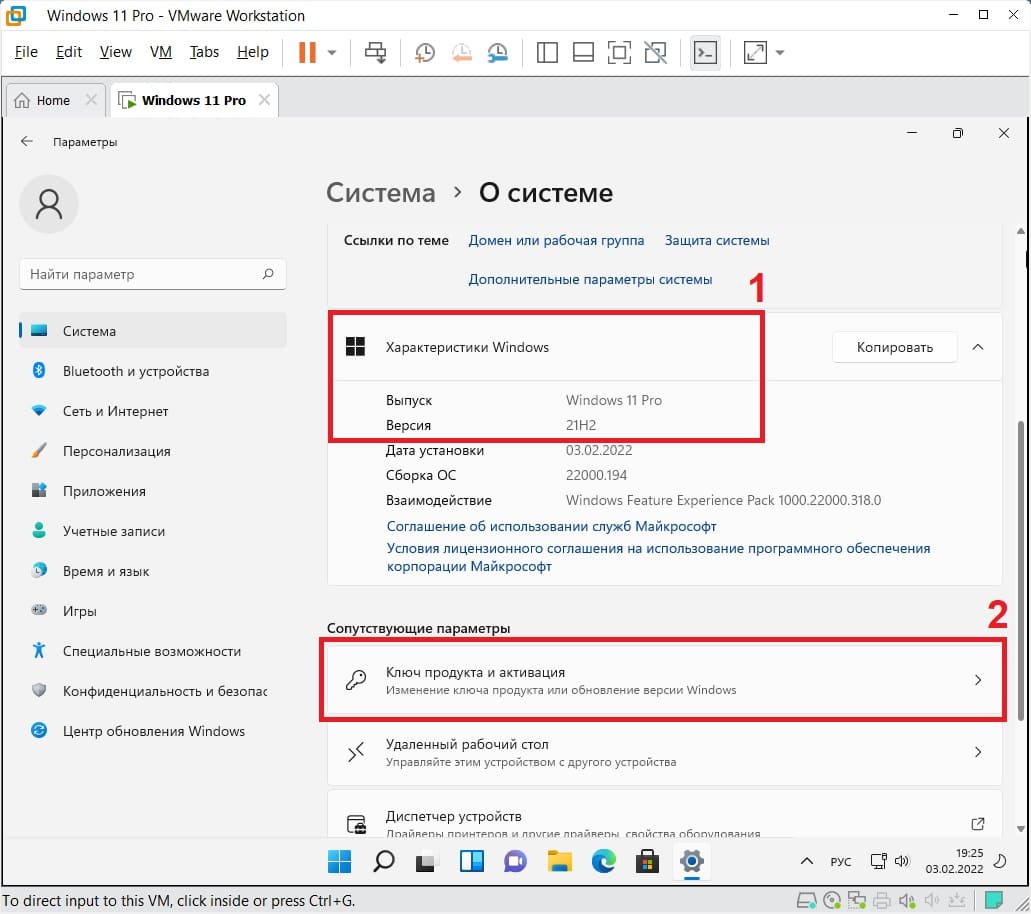Screen dimensions: 1031x914
Task: Open Ключ продукта и активация
Action: 664,680
